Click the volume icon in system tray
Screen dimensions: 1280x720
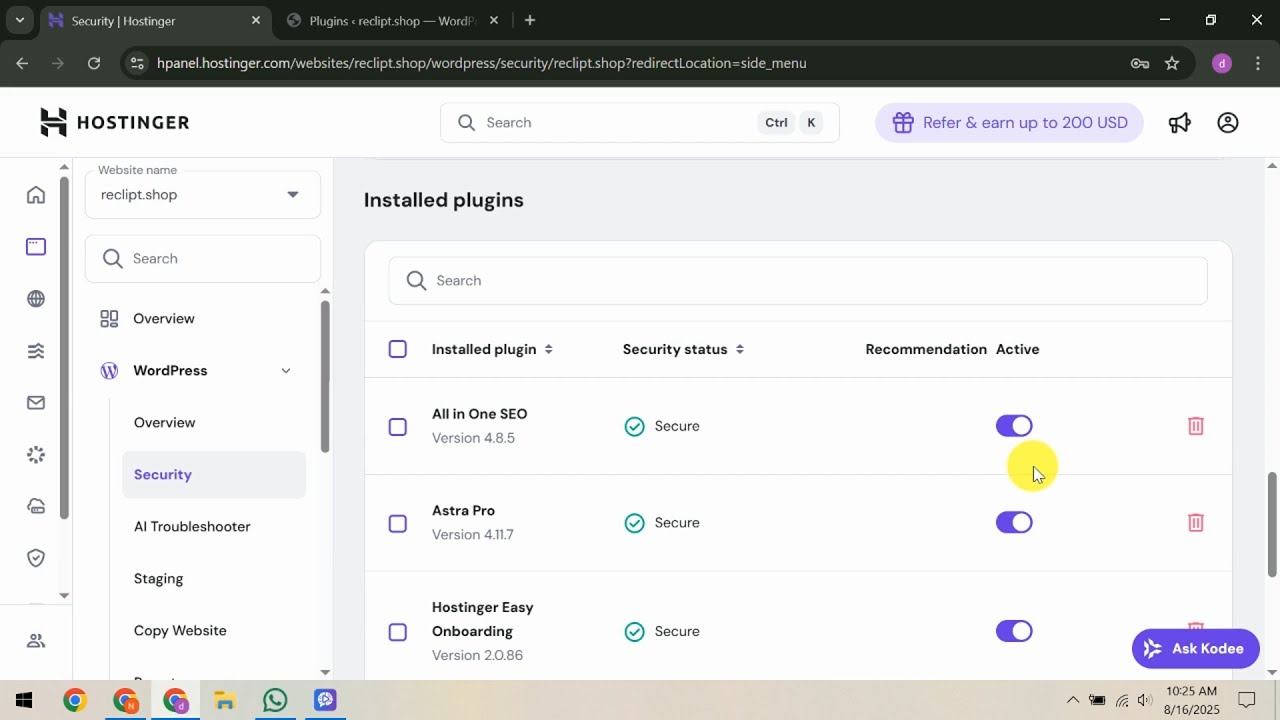(x=1145, y=700)
